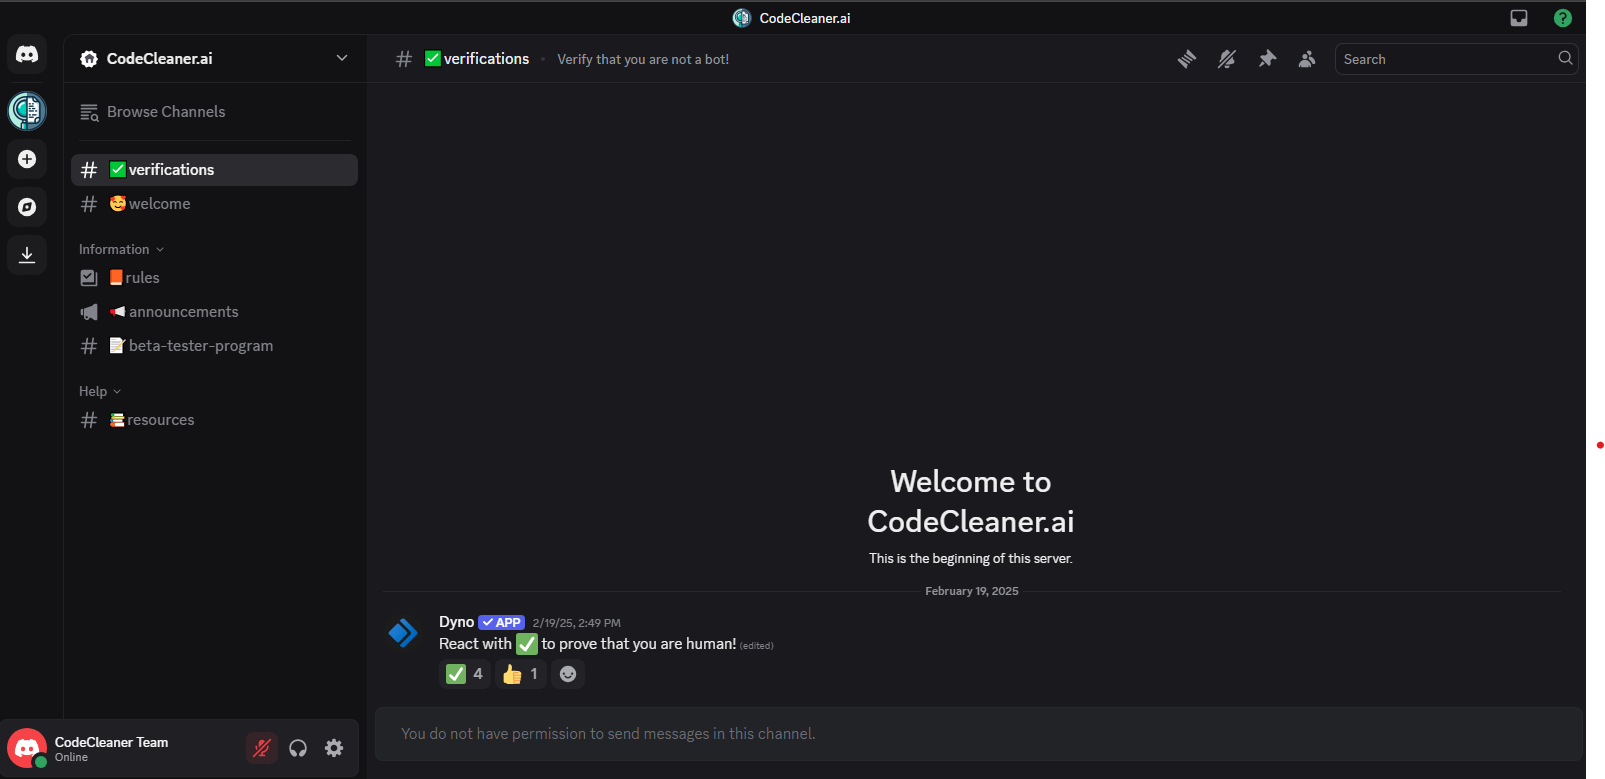Expand the CodeCleaner.ai server dropdown menu
Screen dimensions: 1605x779
[342, 58]
